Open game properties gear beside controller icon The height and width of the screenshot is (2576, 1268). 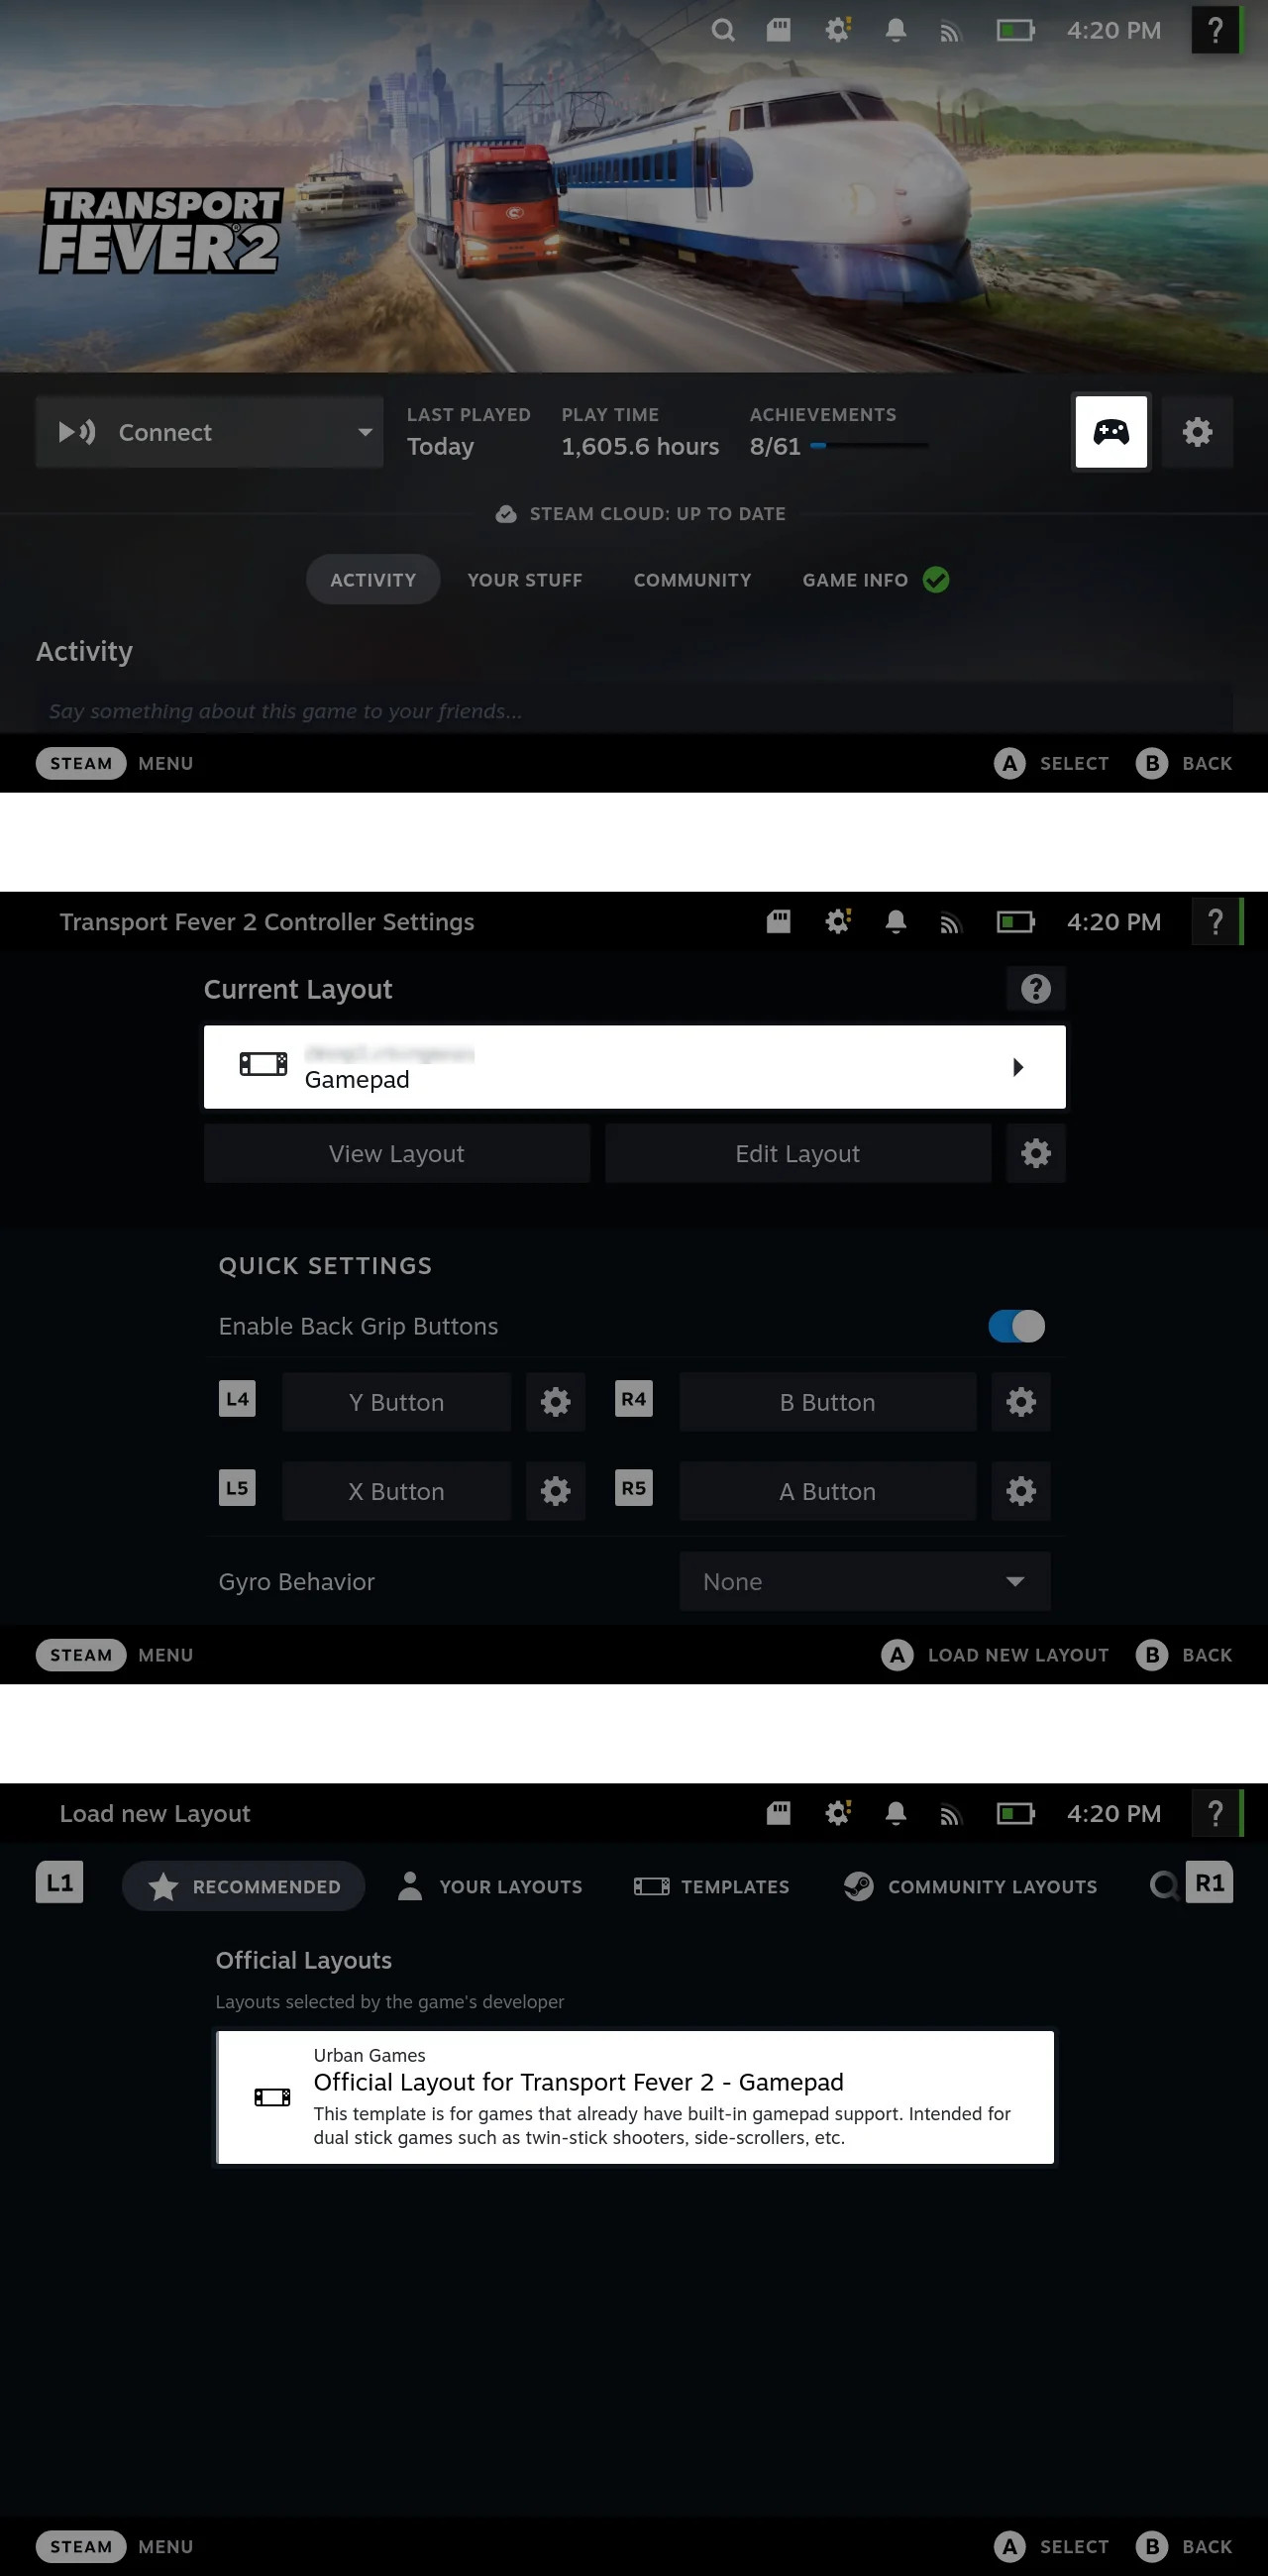pos(1197,432)
